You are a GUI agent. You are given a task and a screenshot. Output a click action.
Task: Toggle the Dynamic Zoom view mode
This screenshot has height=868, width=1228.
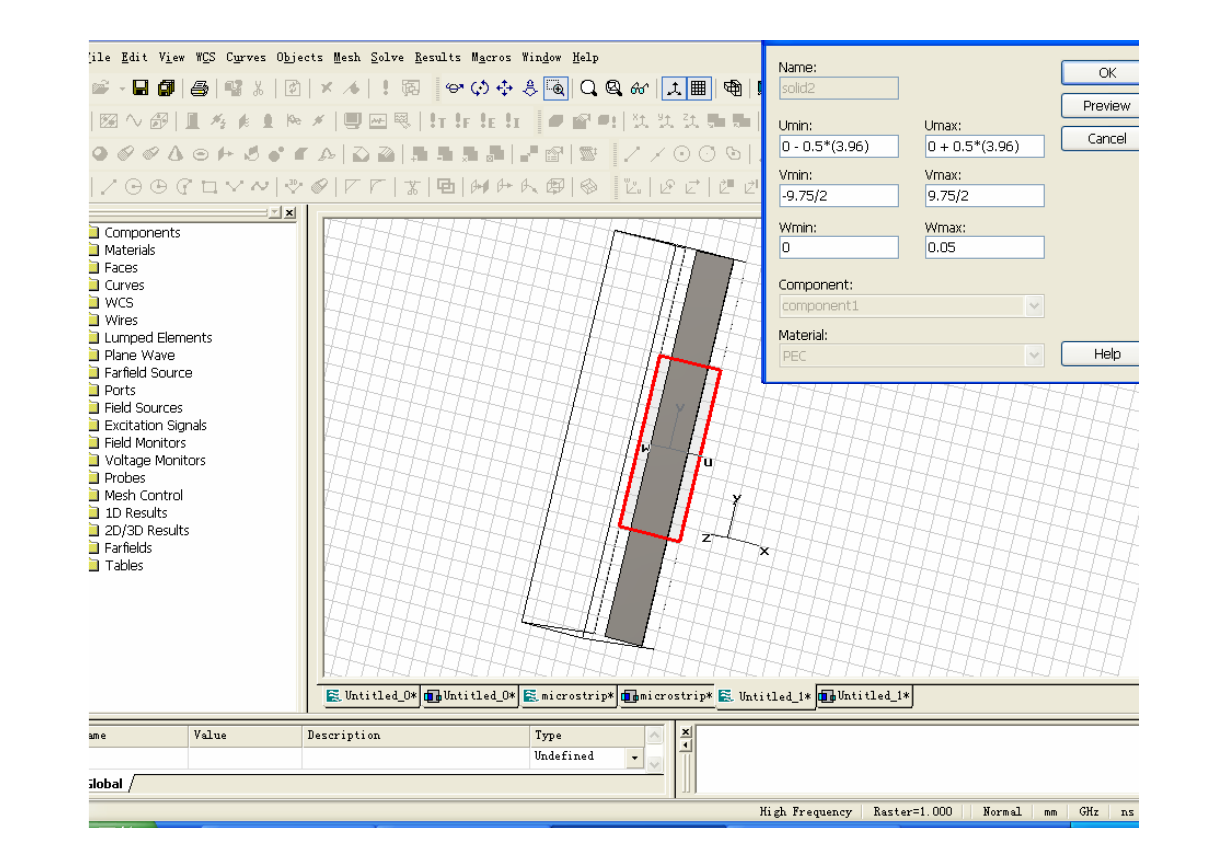[x=530, y=88]
